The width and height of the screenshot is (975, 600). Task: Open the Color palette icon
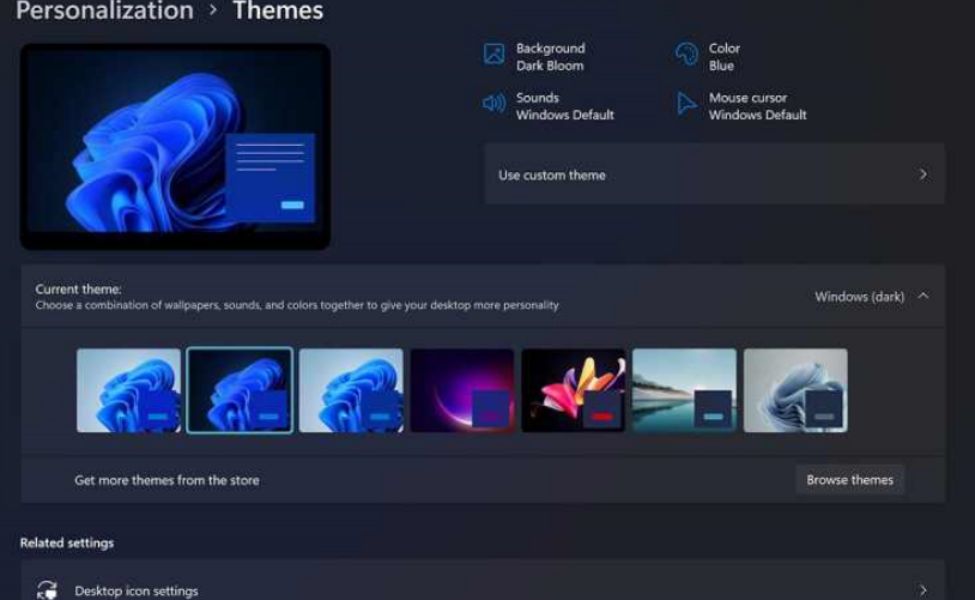687,54
